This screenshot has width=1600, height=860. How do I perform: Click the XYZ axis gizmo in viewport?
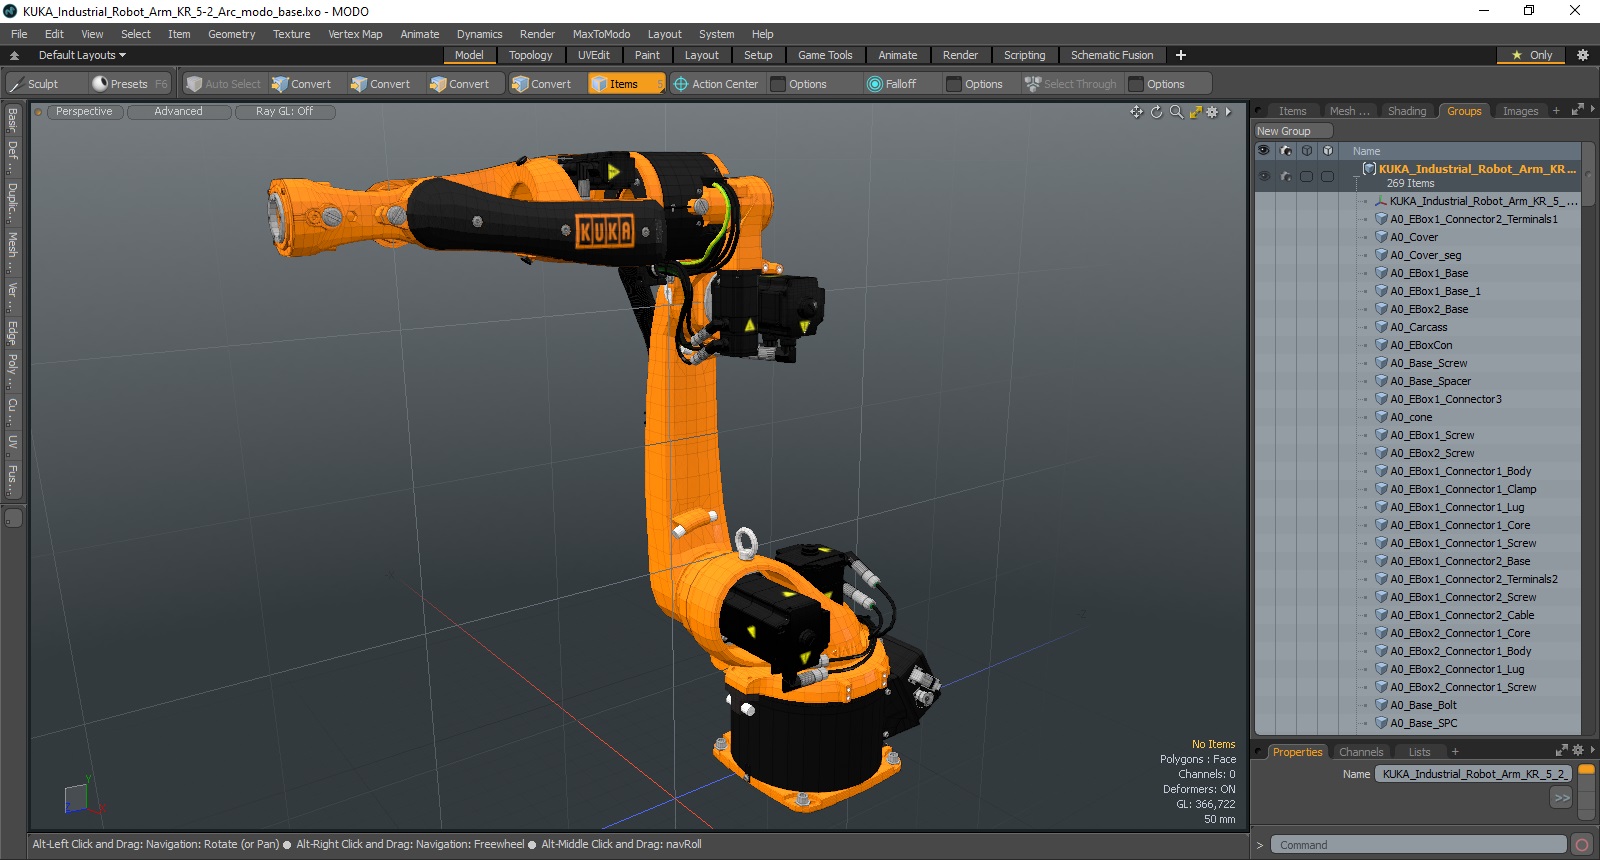click(85, 795)
